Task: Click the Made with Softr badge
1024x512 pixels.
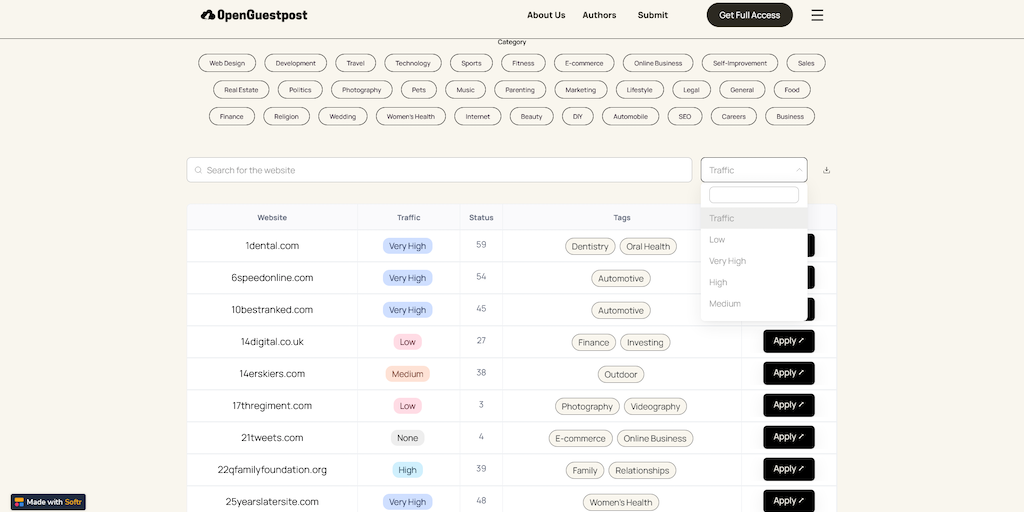Action: pos(49,501)
